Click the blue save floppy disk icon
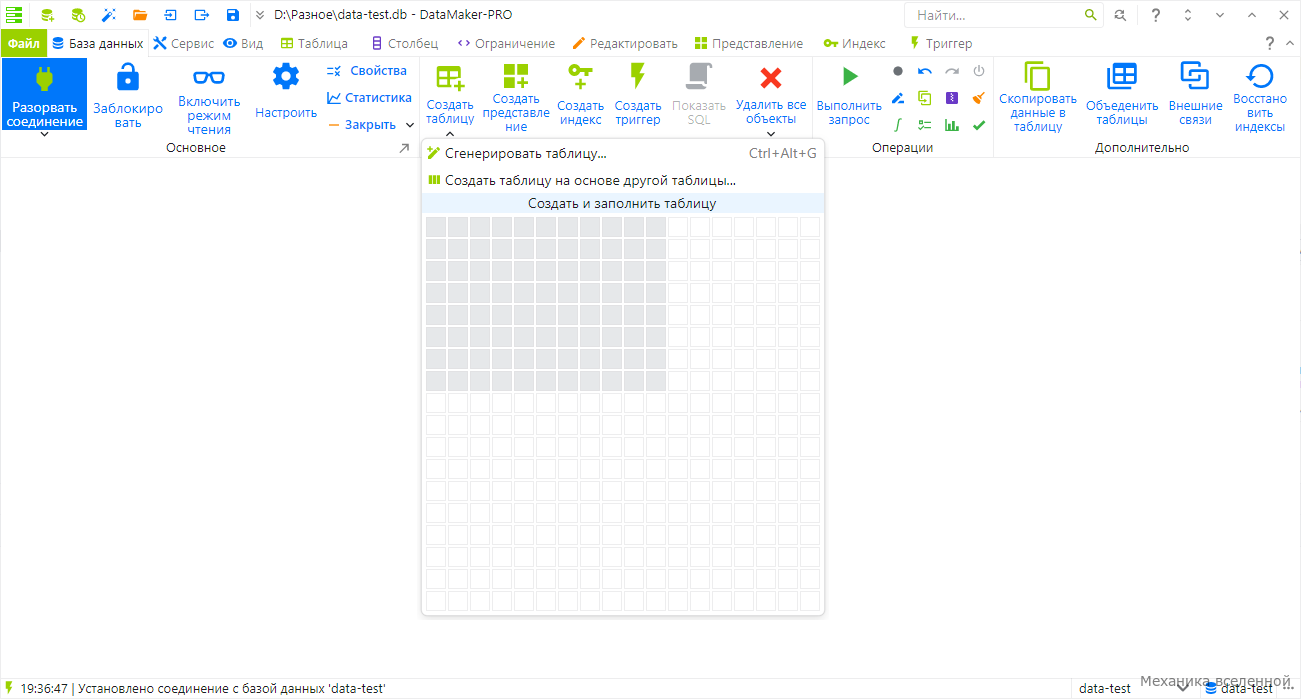Image resolution: width=1301 pixels, height=699 pixels. [x=233, y=15]
